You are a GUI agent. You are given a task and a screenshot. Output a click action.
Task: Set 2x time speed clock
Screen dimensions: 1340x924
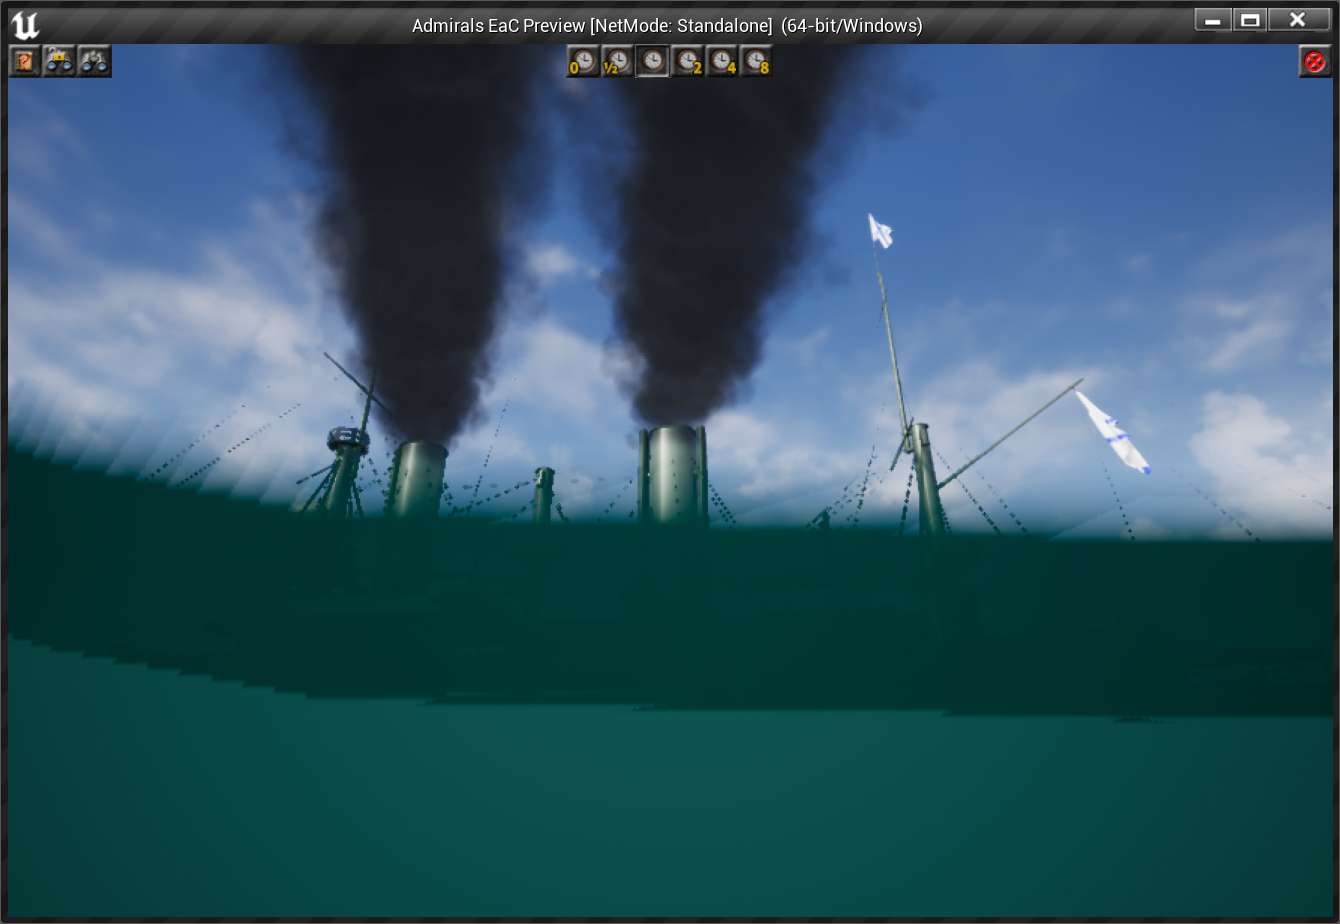(x=687, y=62)
